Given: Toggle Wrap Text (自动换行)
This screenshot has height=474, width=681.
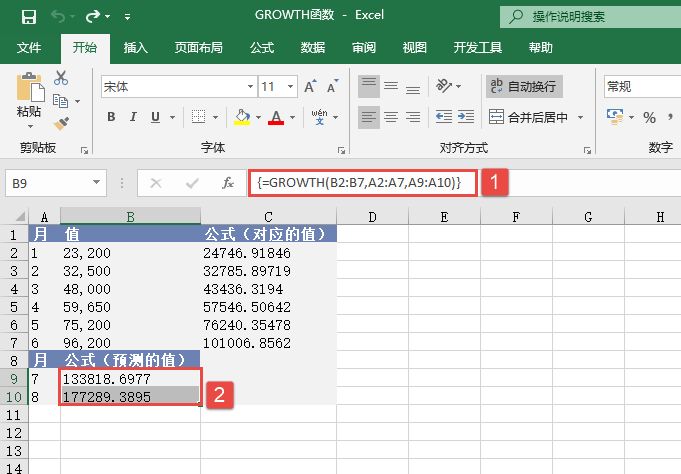Looking at the screenshot, I should (523, 87).
